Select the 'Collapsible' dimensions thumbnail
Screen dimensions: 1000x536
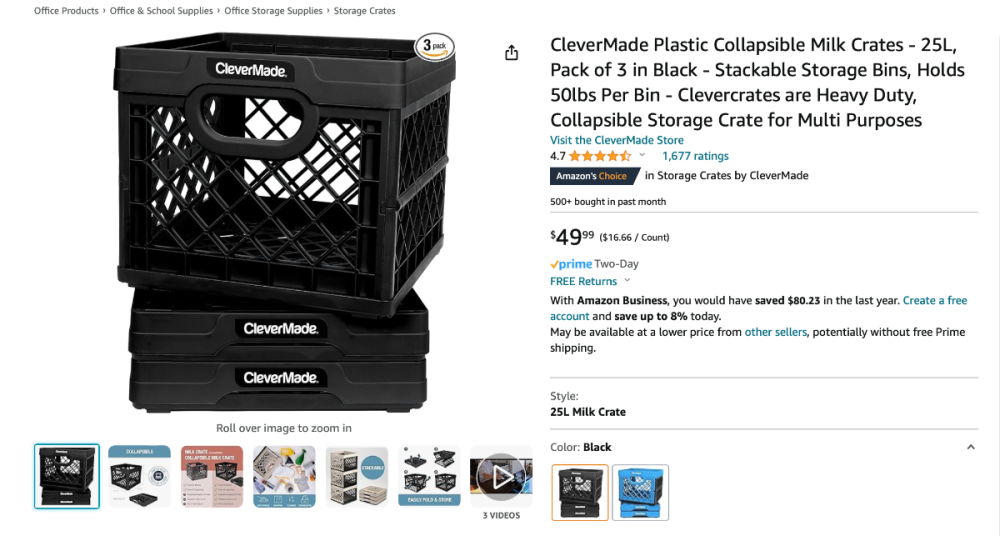(140, 476)
